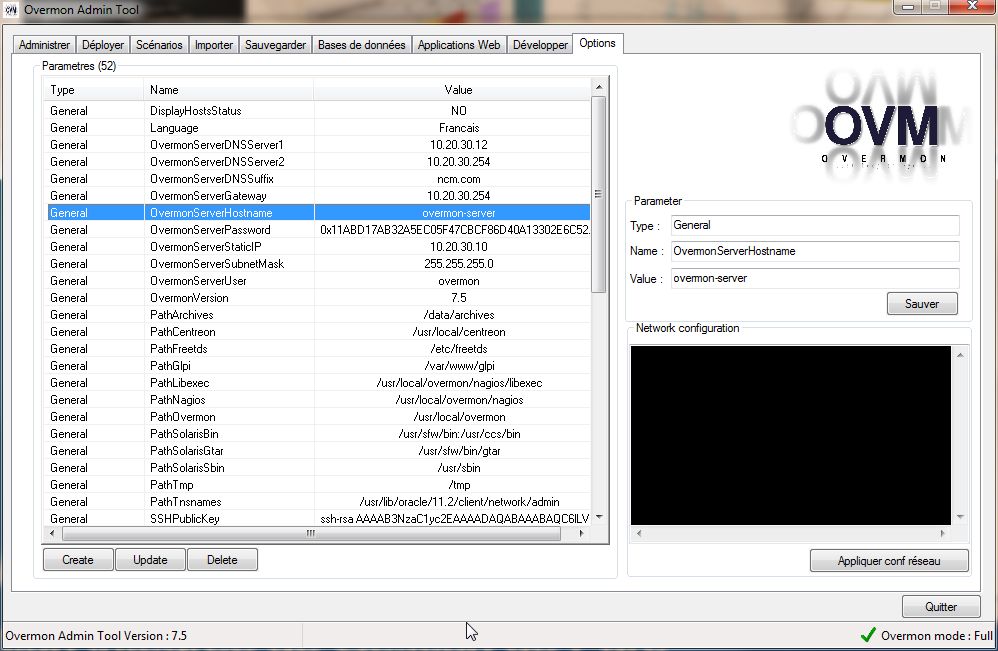The height and width of the screenshot is (651, 998).
Task: Click the horizontal scrollbar under the parameter list
Action: (x=310, y=533)
